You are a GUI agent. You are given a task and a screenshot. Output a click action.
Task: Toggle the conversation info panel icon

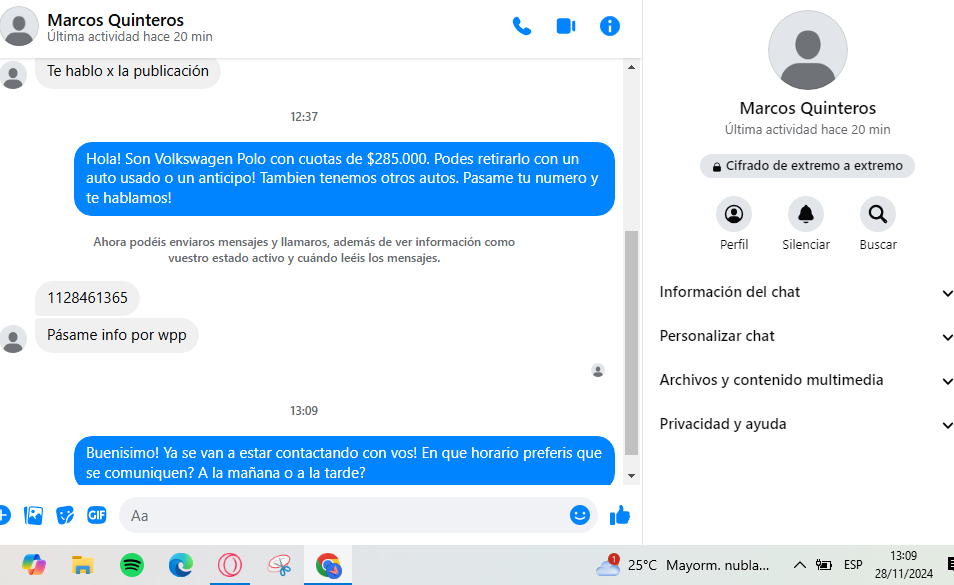[x=610, y=26]
